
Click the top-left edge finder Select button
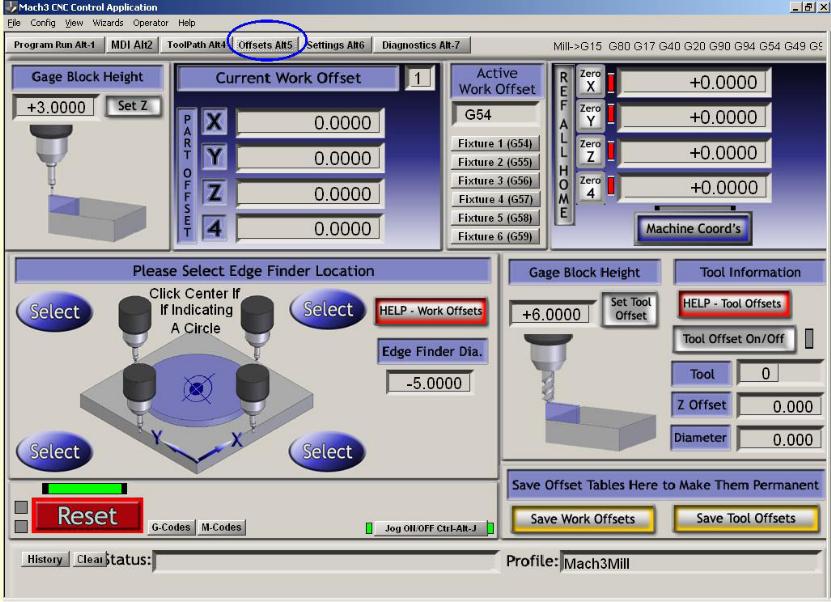pyautogui.click(x=55, y=311)
